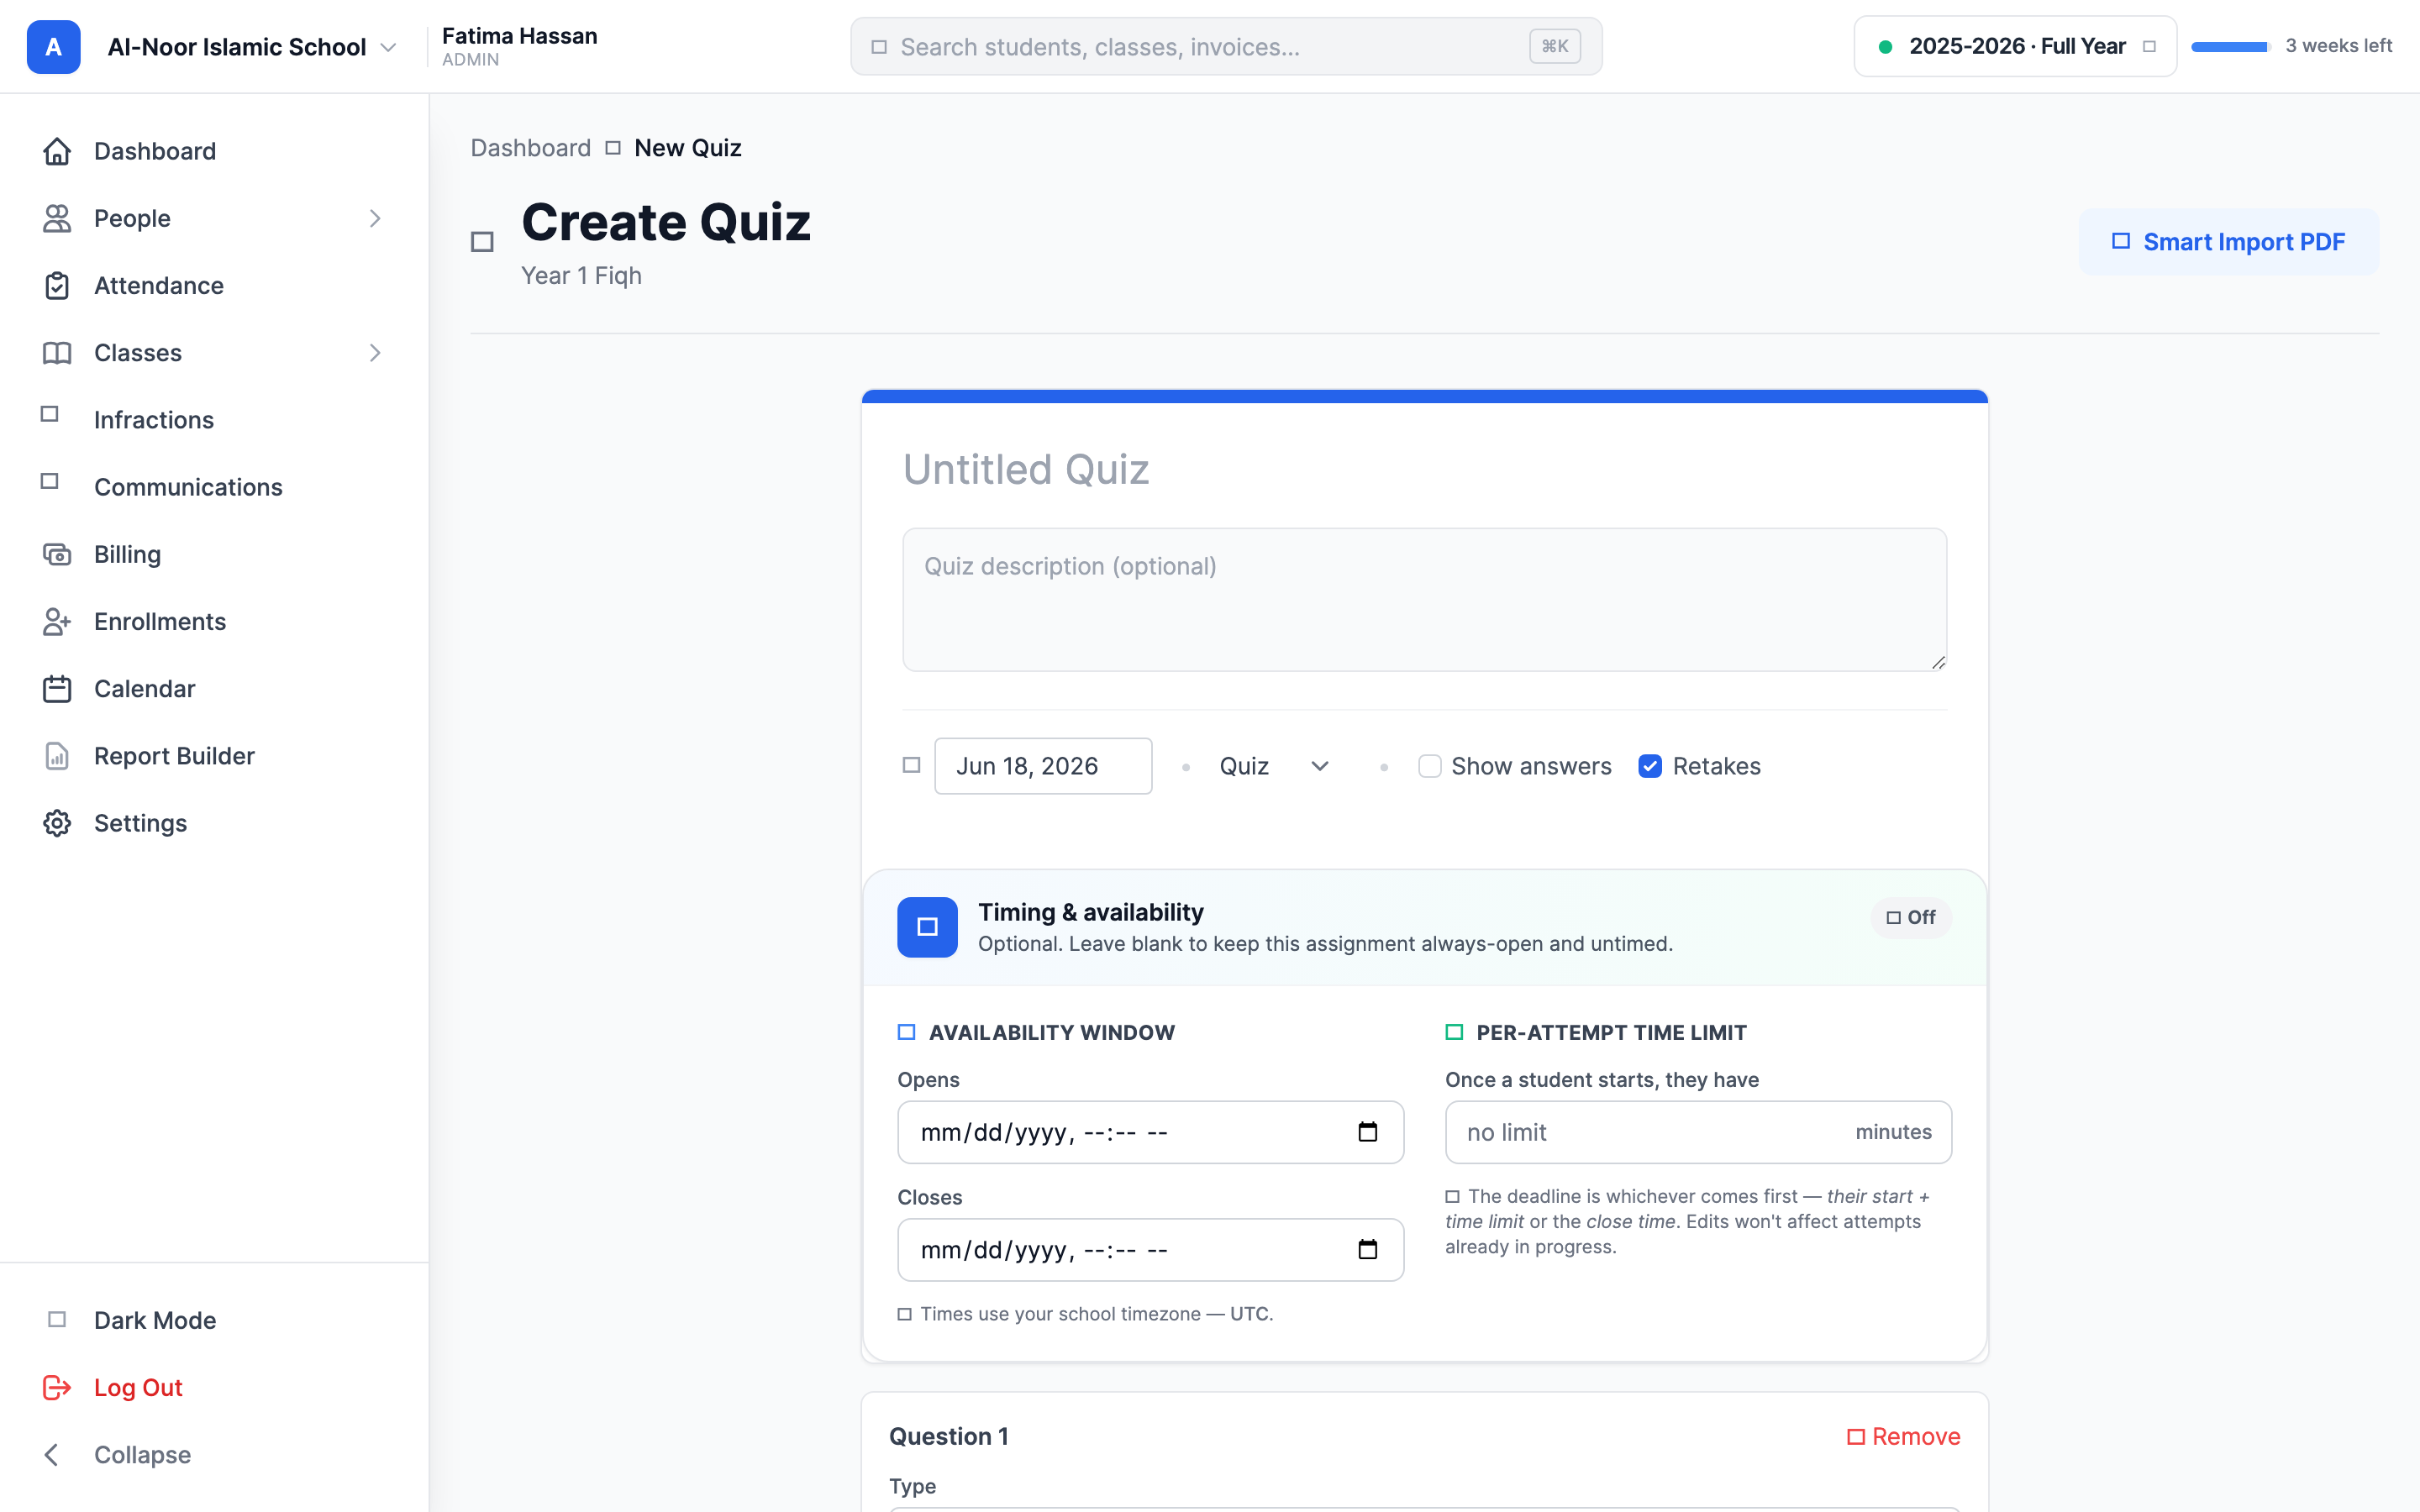Viewport: 2420px width, 1512px height.
Task: Click the school logo badge 'A'
Action: click(54, 47)
